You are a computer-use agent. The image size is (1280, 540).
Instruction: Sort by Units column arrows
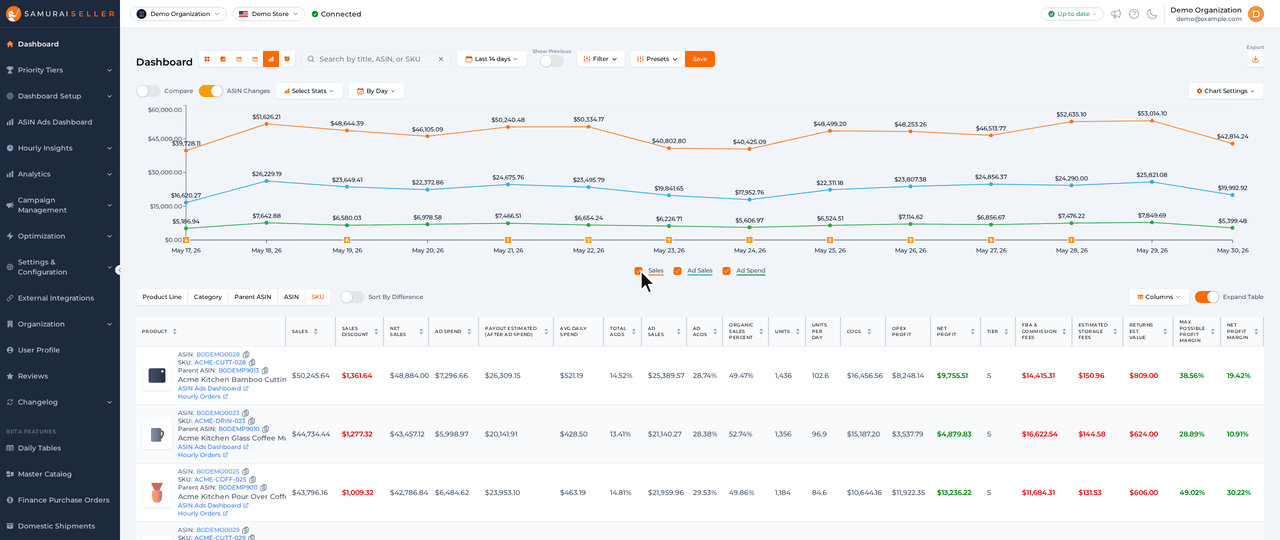[x=797, y=331]
